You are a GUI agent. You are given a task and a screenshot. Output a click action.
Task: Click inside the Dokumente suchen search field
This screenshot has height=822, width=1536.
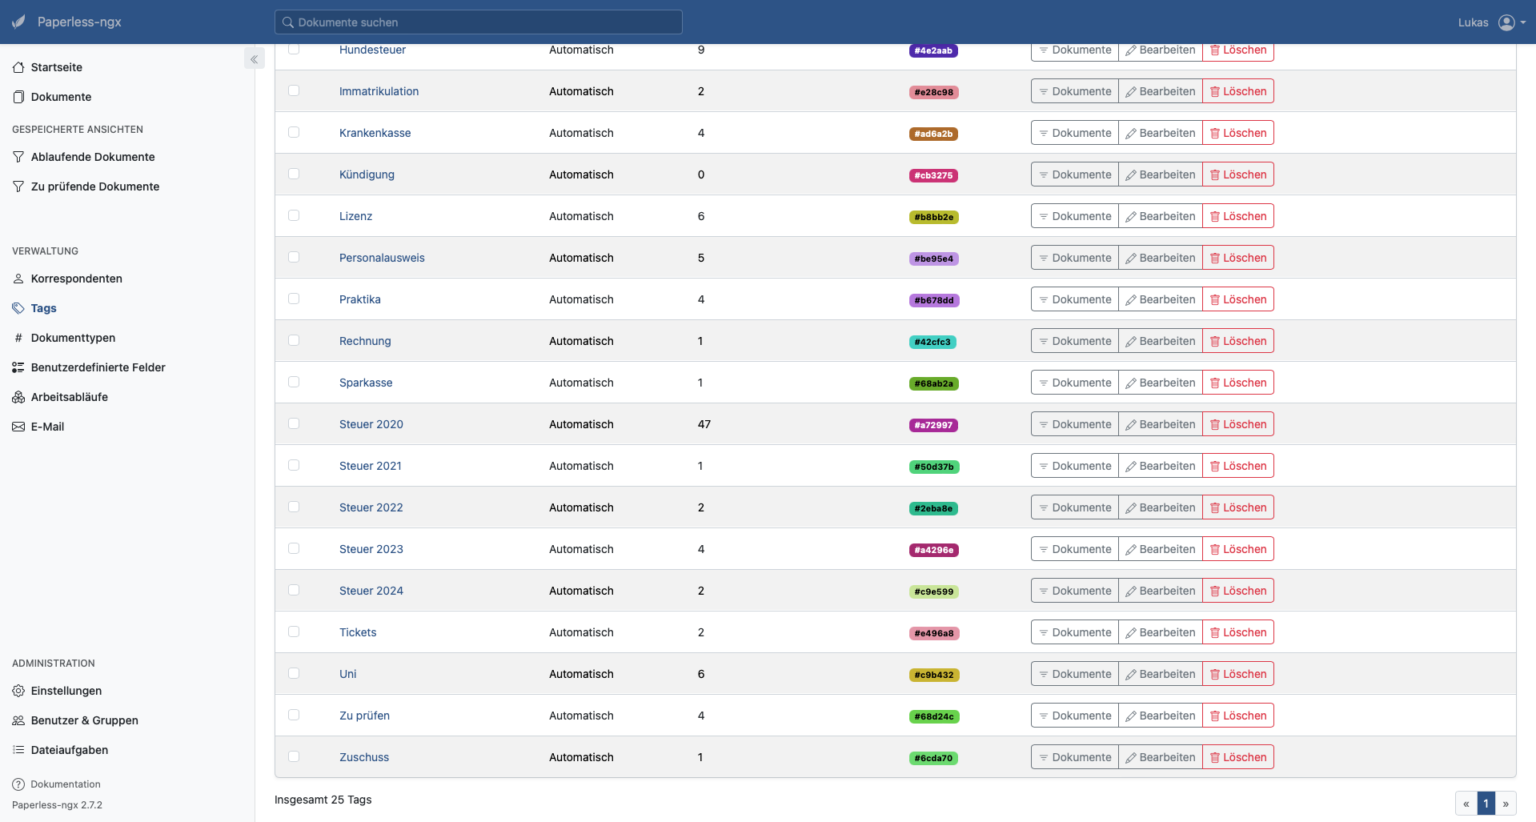tap(477, 21)
